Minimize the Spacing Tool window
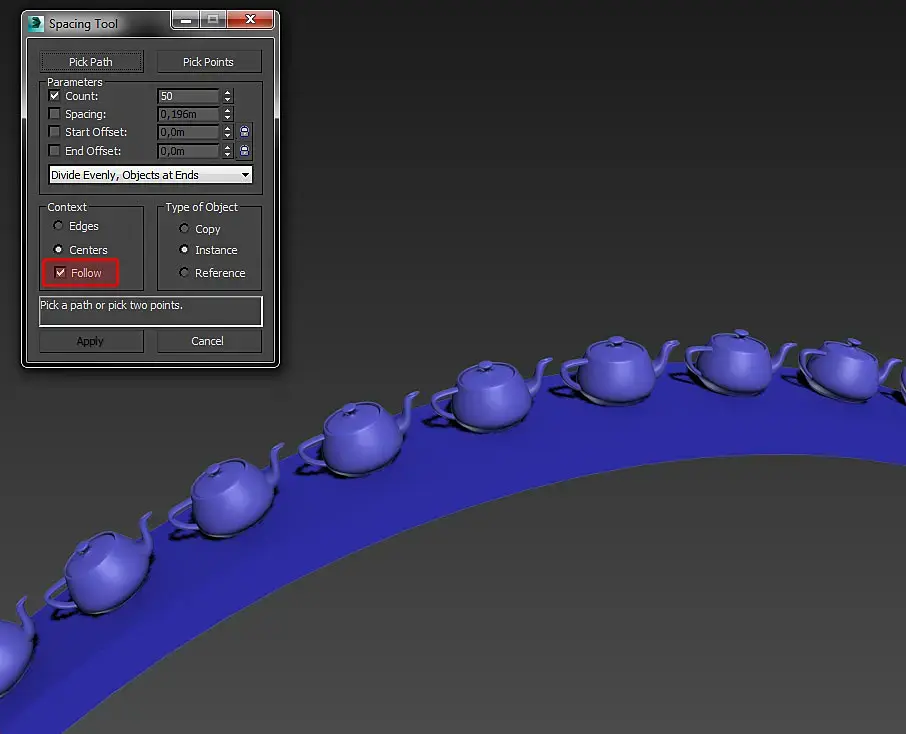The image size is (906, 734). click(x=185, y=20)
